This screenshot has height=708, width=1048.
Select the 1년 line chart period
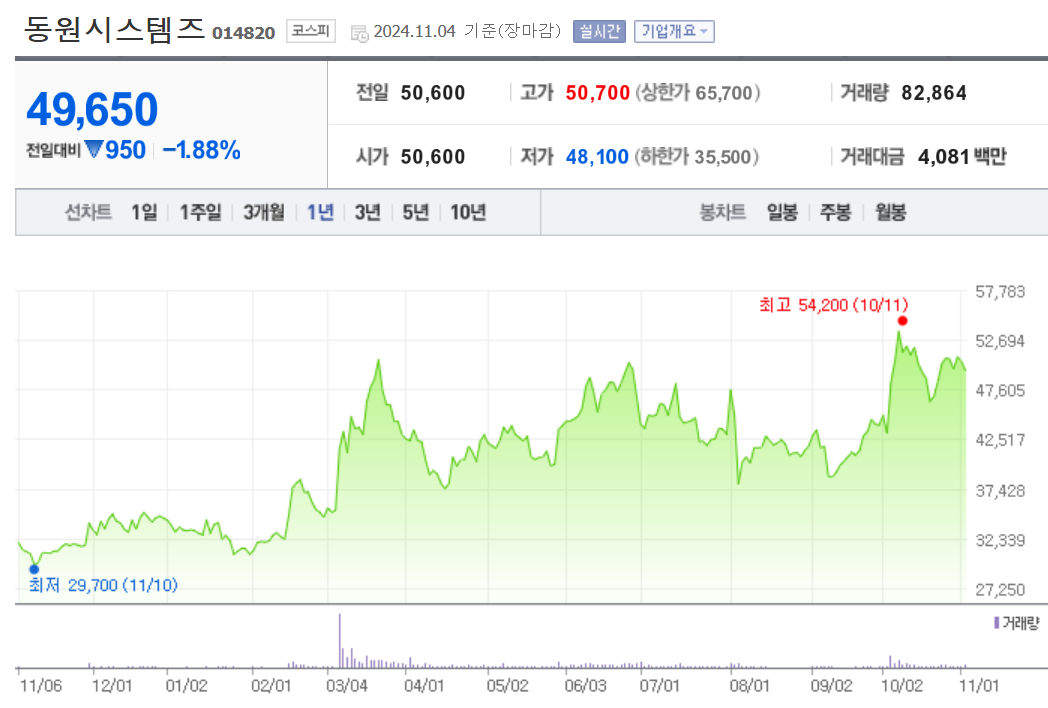(320, 213)
